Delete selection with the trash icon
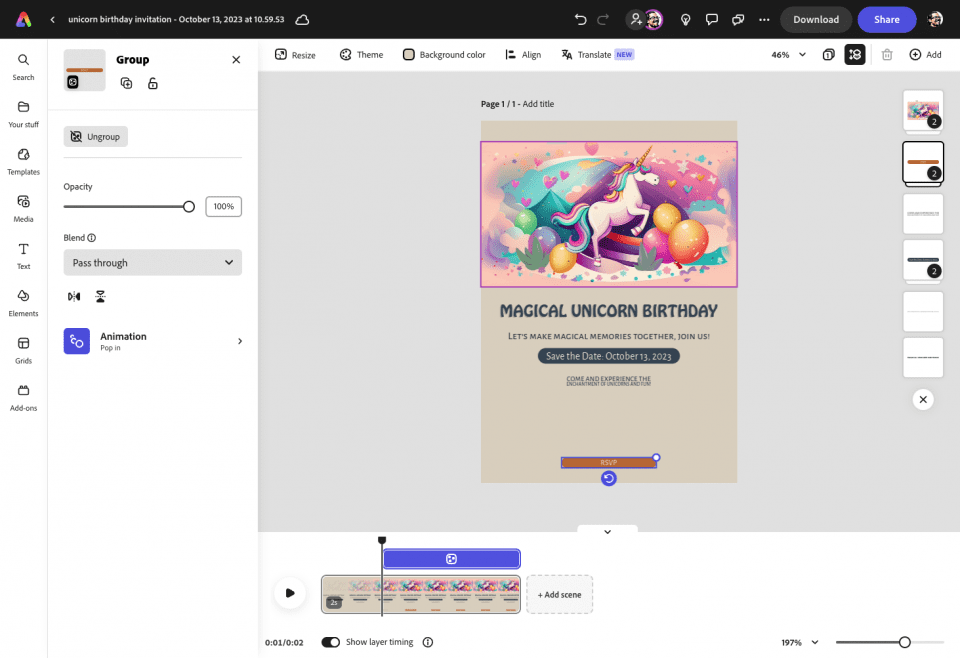 tap(887, 55)
